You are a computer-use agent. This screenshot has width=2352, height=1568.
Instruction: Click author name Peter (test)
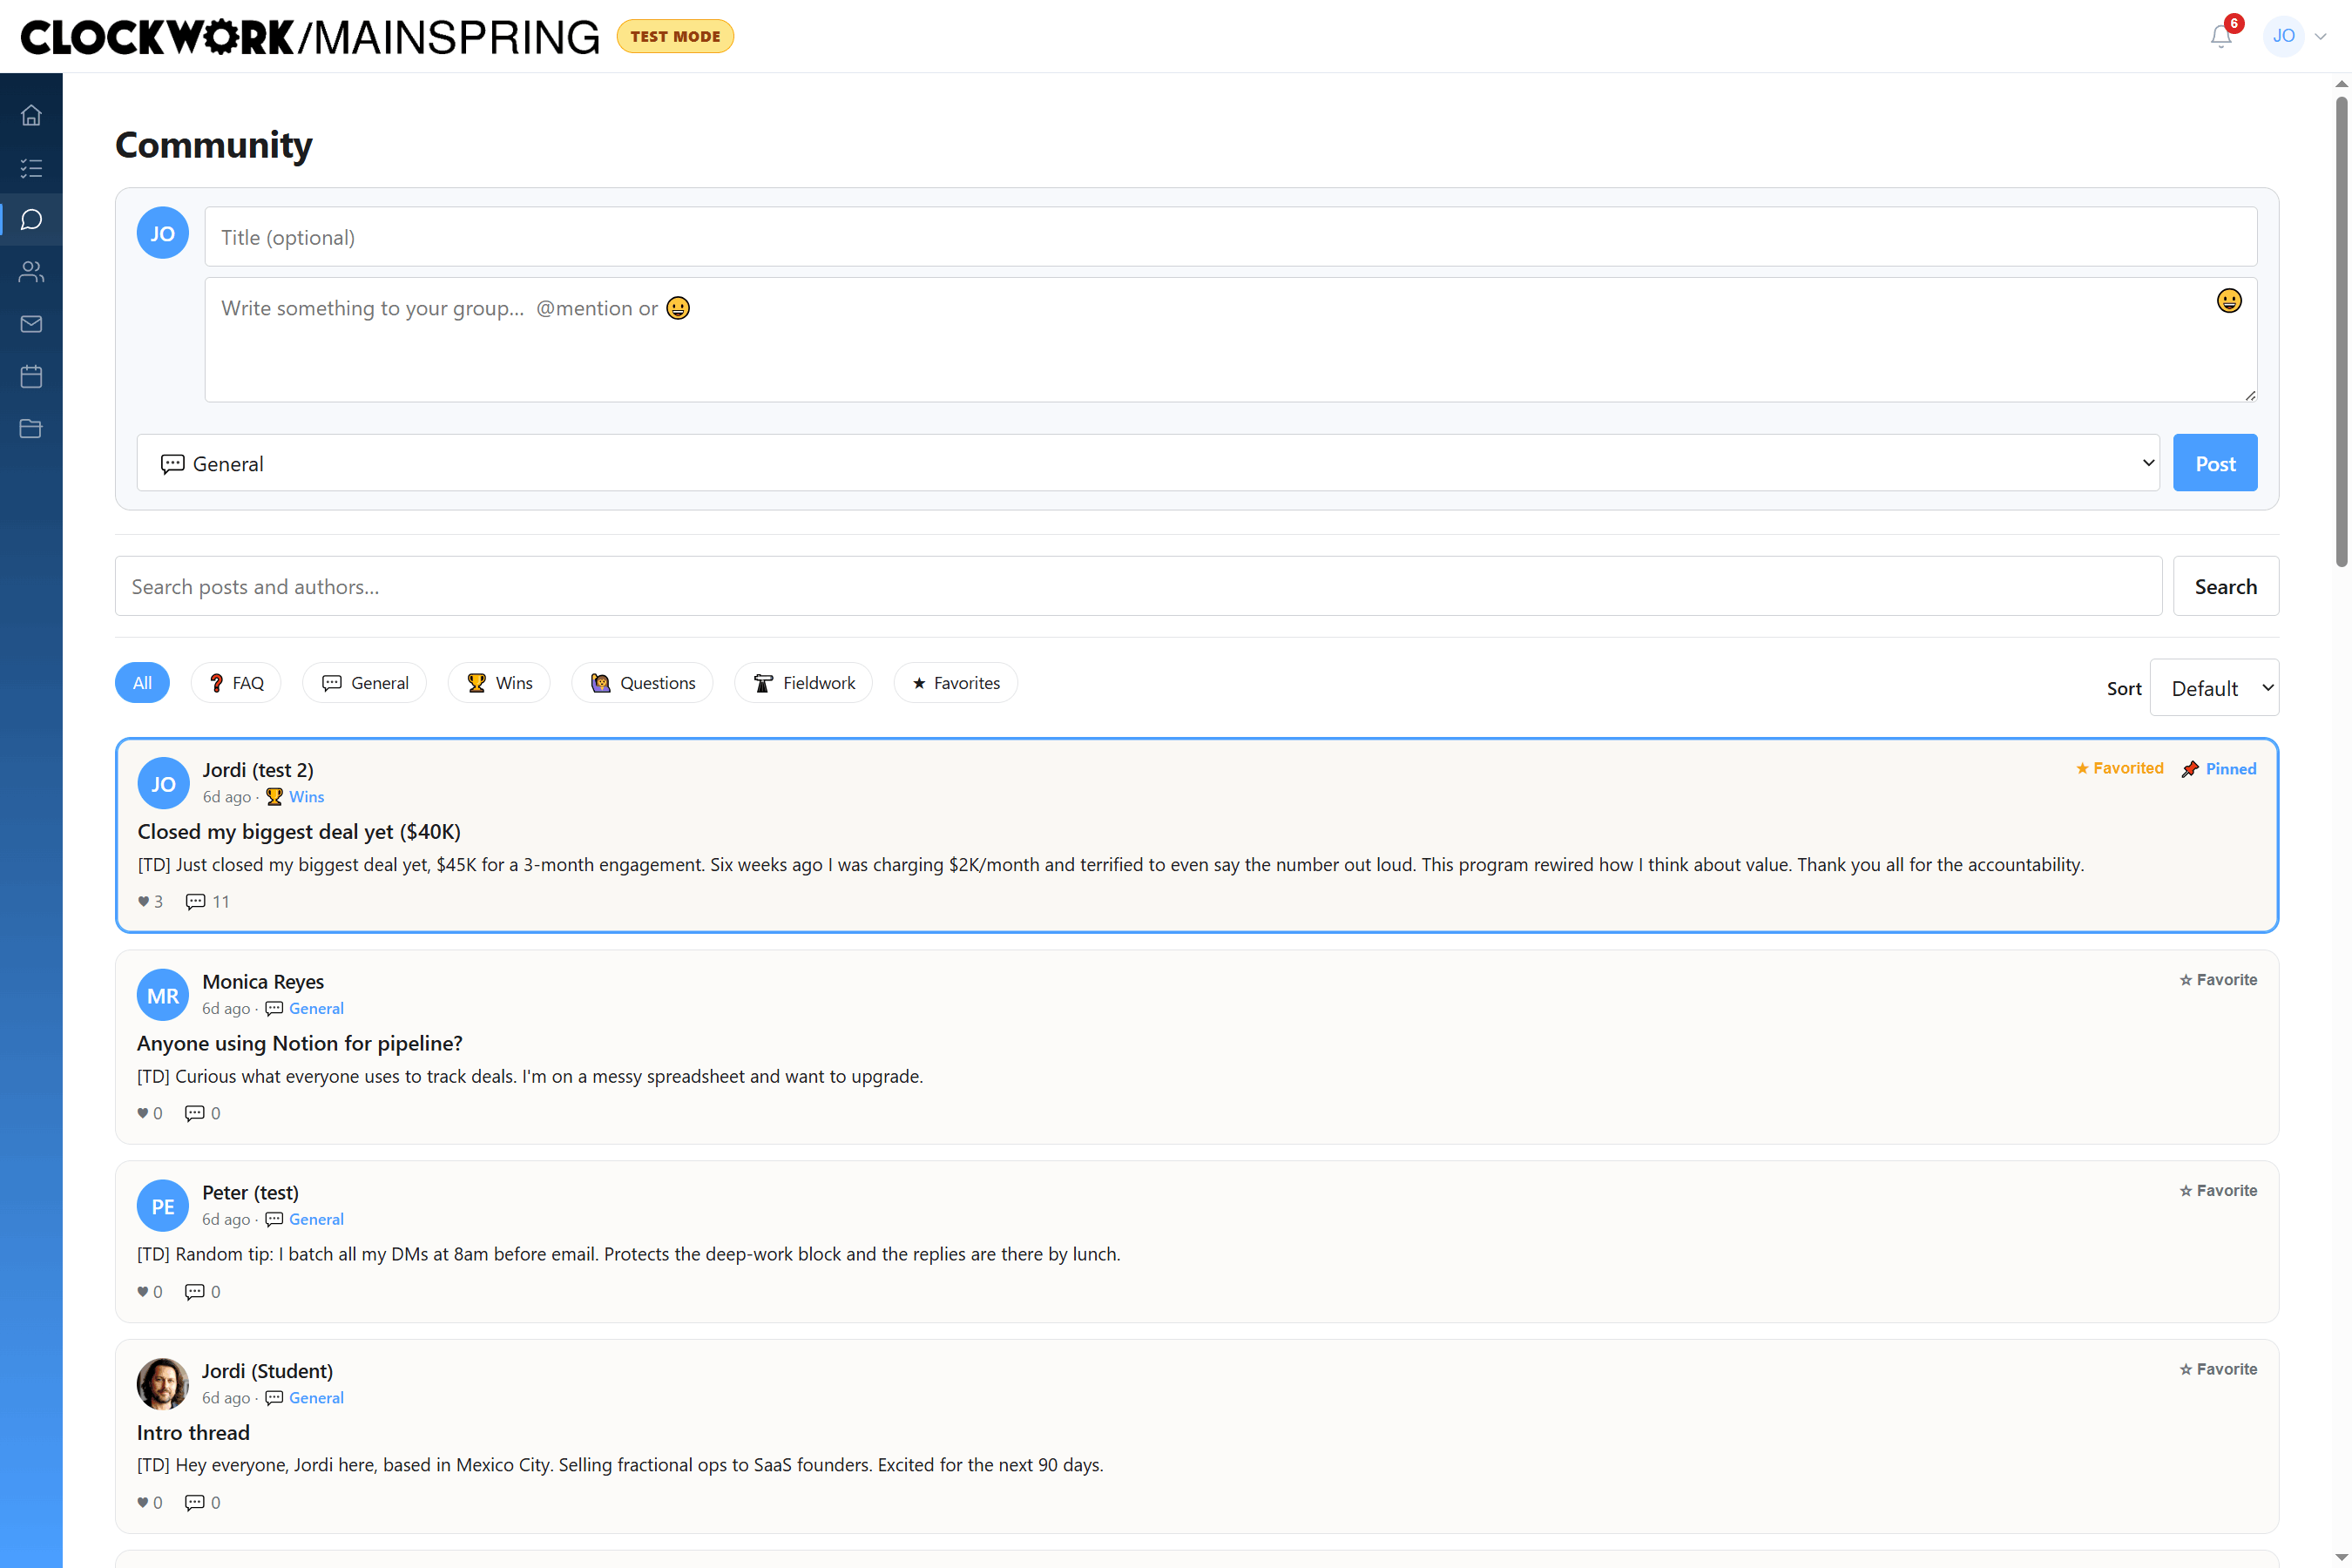coord(250,1192)
